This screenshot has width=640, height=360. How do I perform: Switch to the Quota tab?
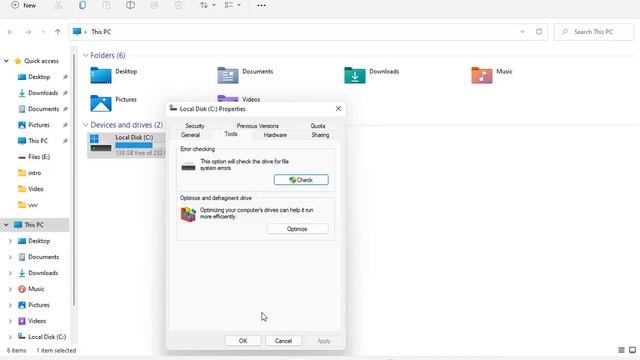[x=318, y=126]
